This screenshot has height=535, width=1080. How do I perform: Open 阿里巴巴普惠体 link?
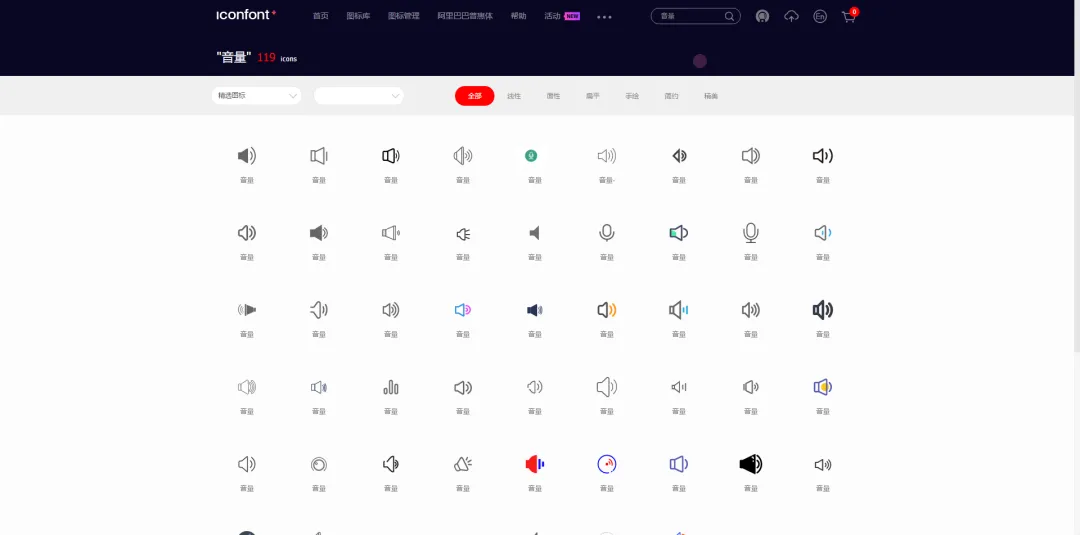[465, 17]
